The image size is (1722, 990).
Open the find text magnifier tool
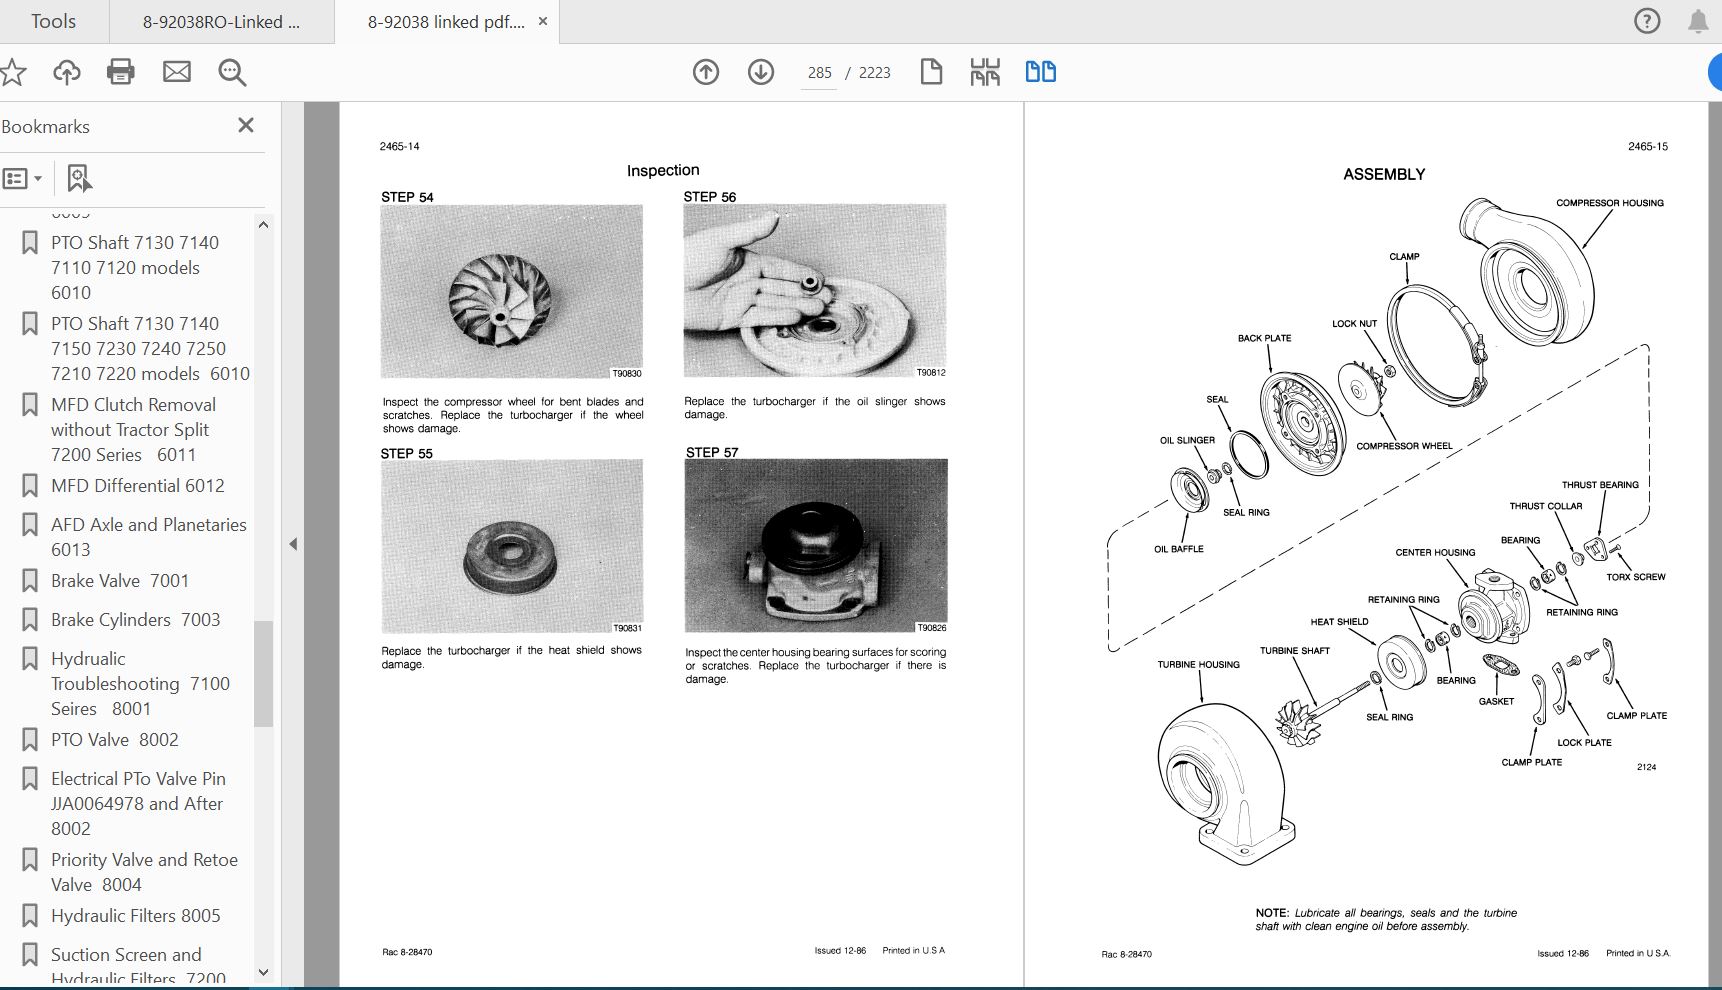coord(232,72)
